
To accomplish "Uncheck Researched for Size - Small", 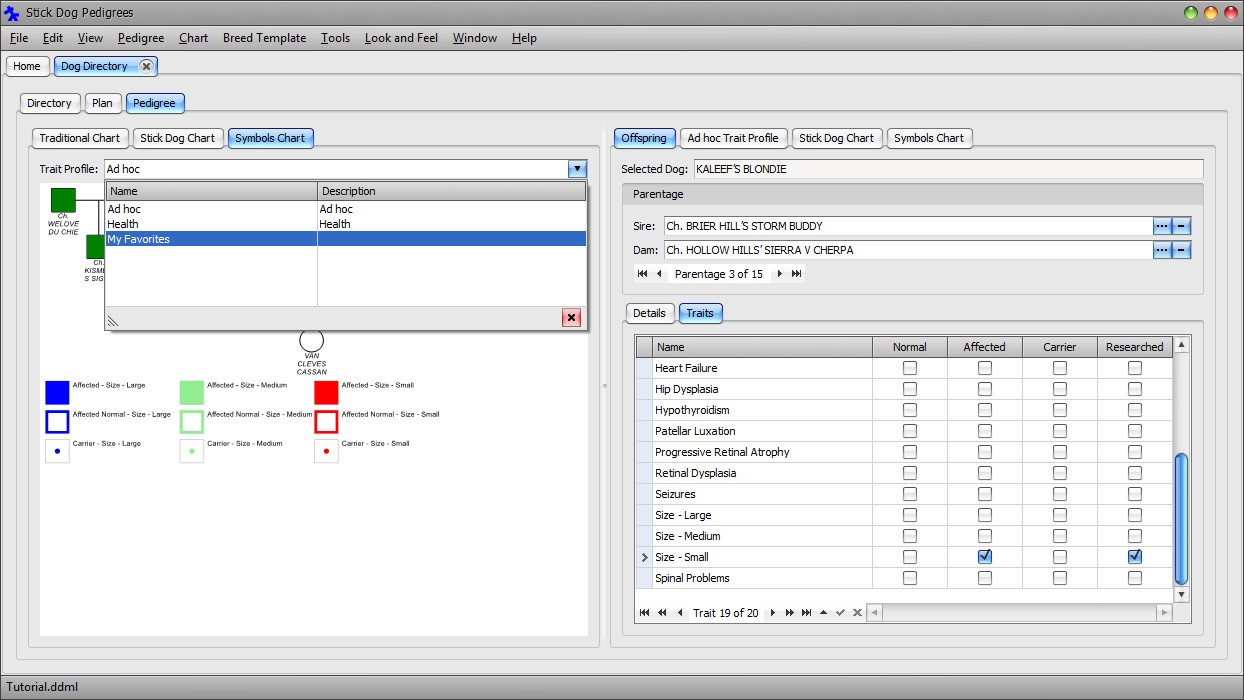I will pos(1134,557).
